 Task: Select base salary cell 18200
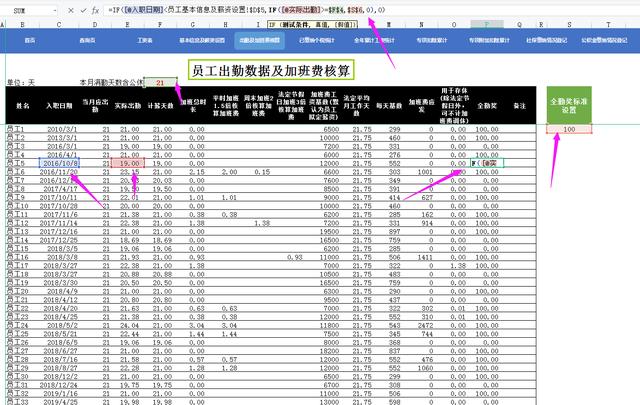[323, 351]
